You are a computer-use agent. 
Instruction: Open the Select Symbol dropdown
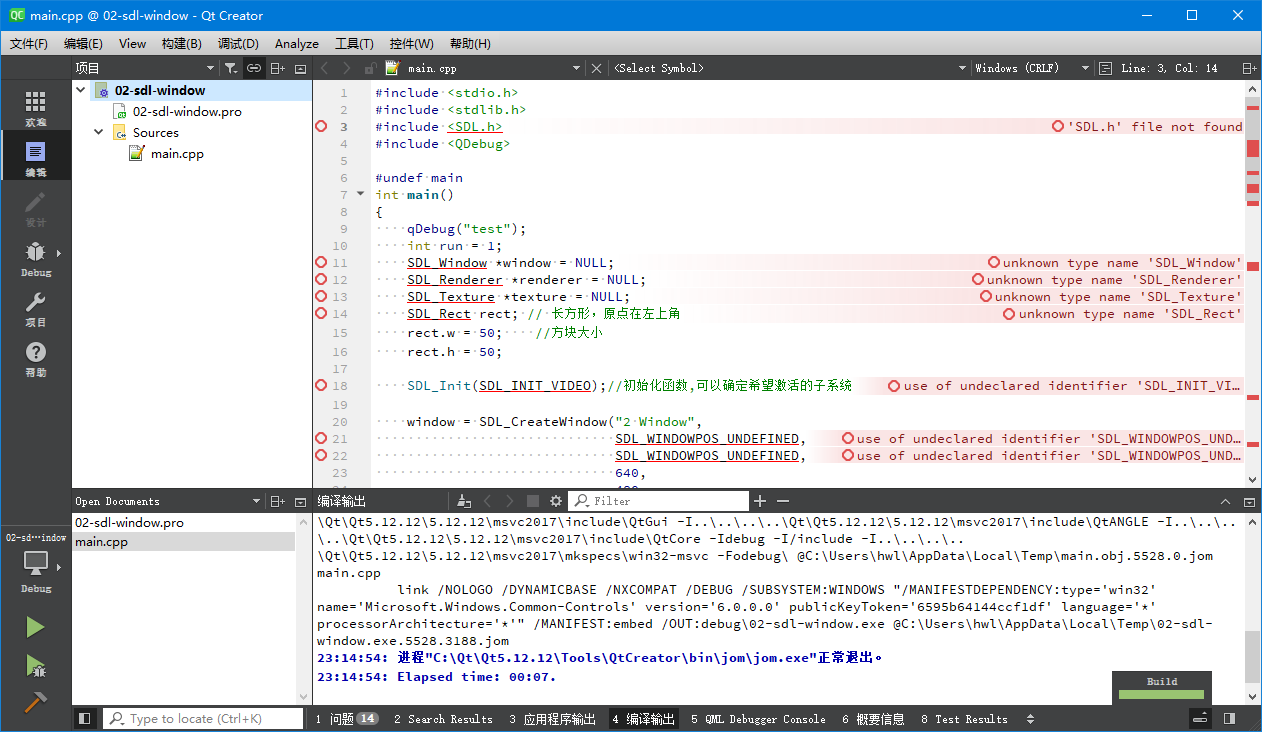tap(788, 68)
